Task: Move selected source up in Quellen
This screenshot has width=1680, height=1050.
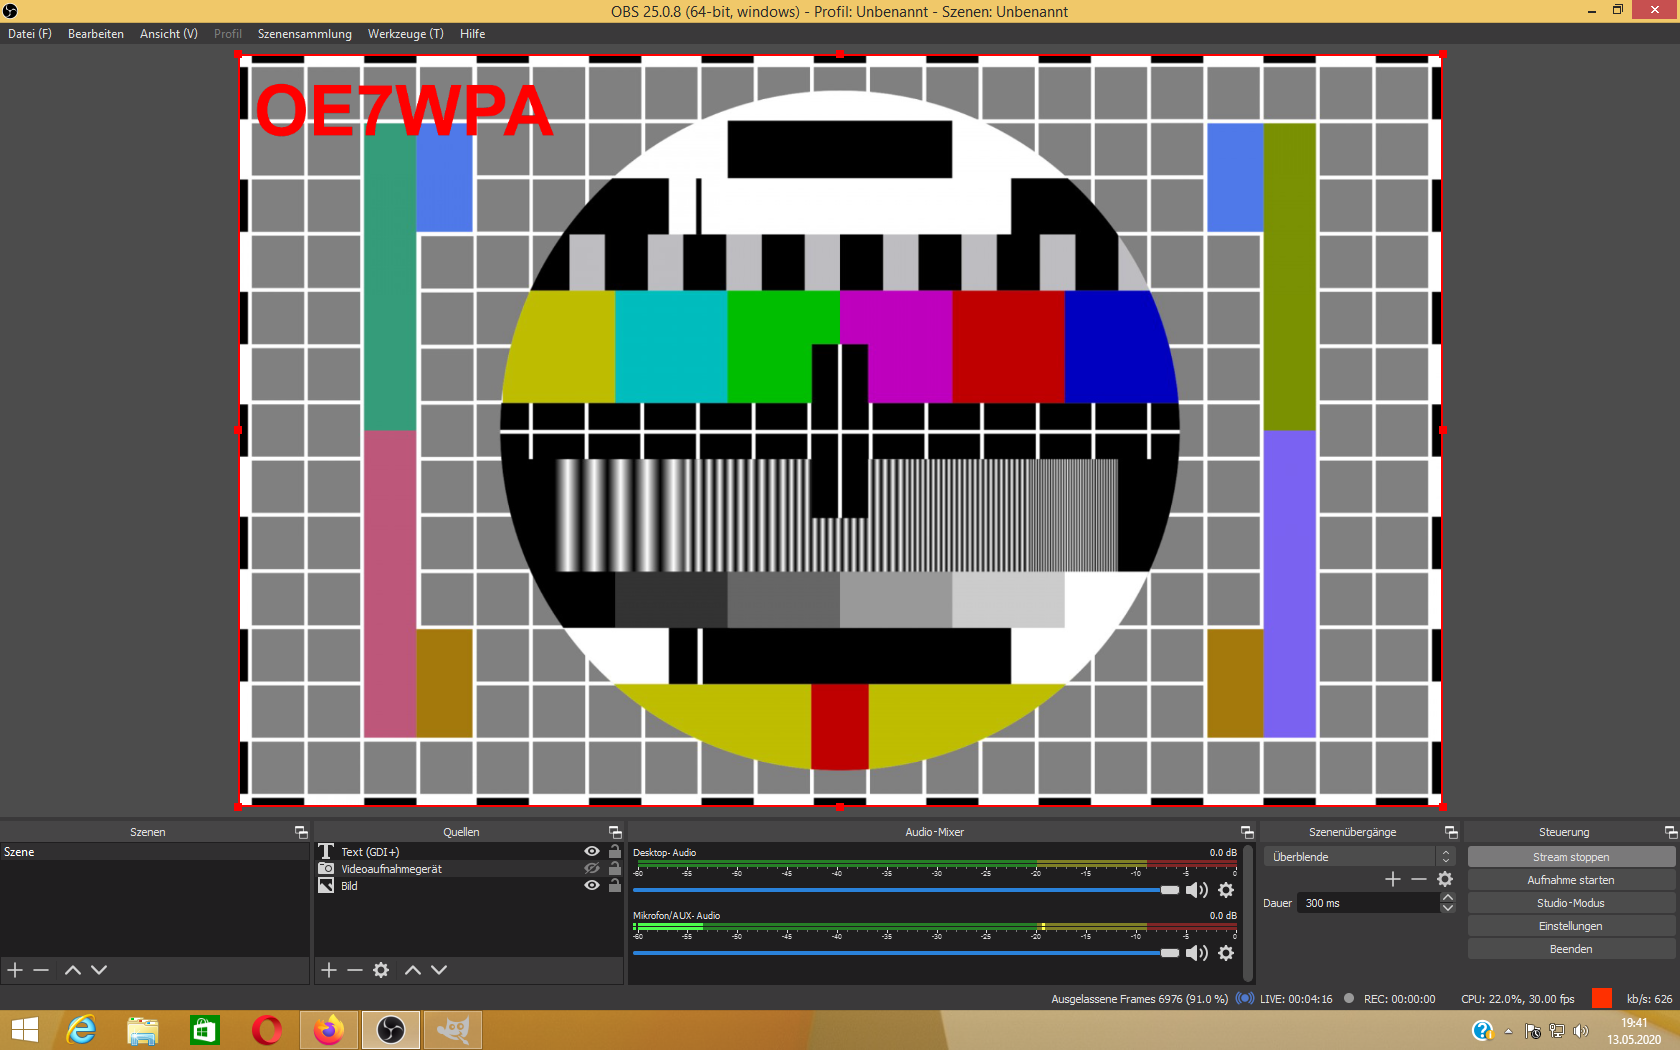Action: tap(412, 970)
